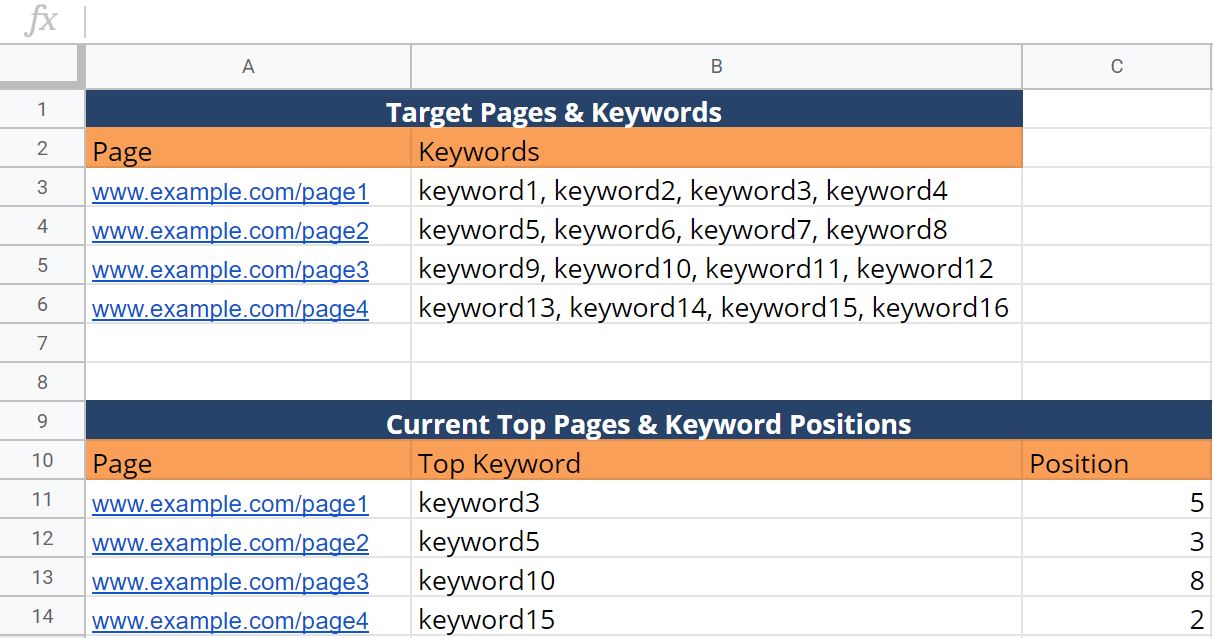Follow the page3 link in row 5

[x=230, y=270]
